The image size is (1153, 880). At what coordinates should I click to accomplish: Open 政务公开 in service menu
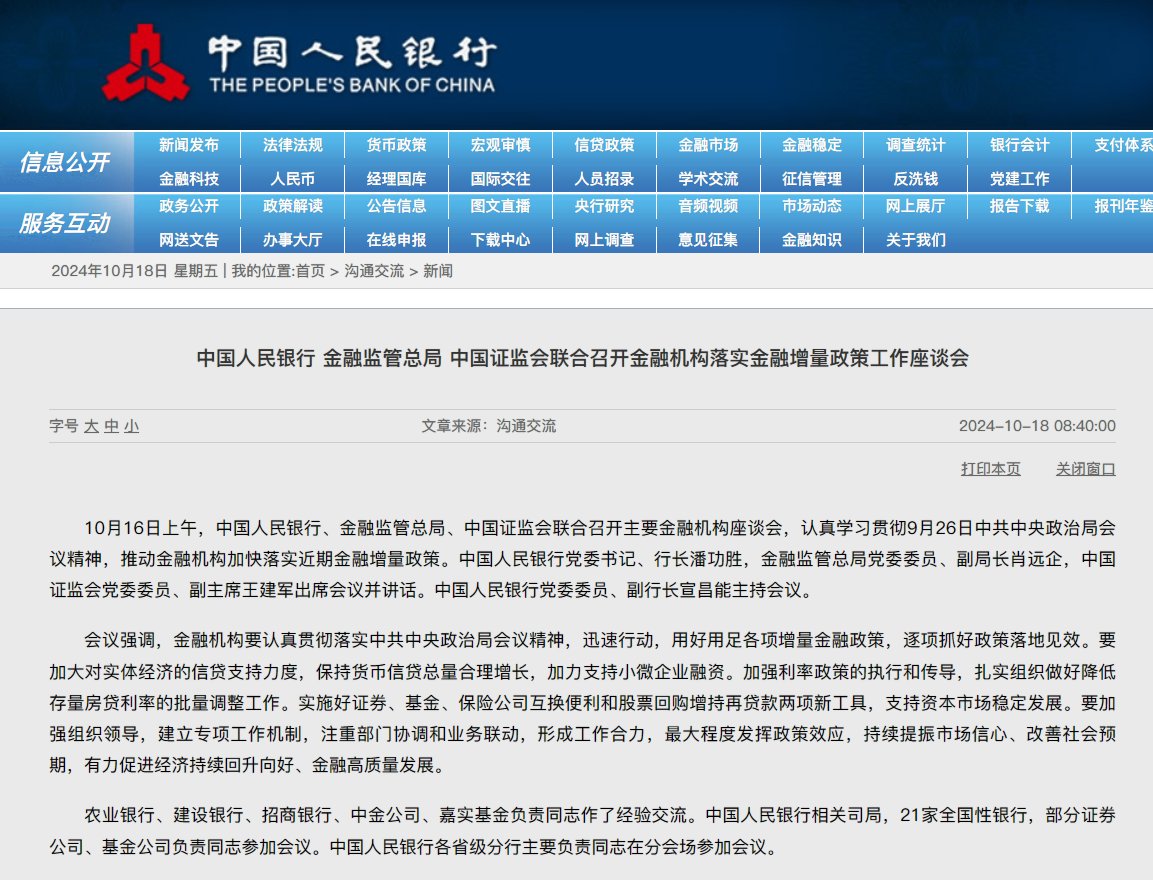point(189,206)
